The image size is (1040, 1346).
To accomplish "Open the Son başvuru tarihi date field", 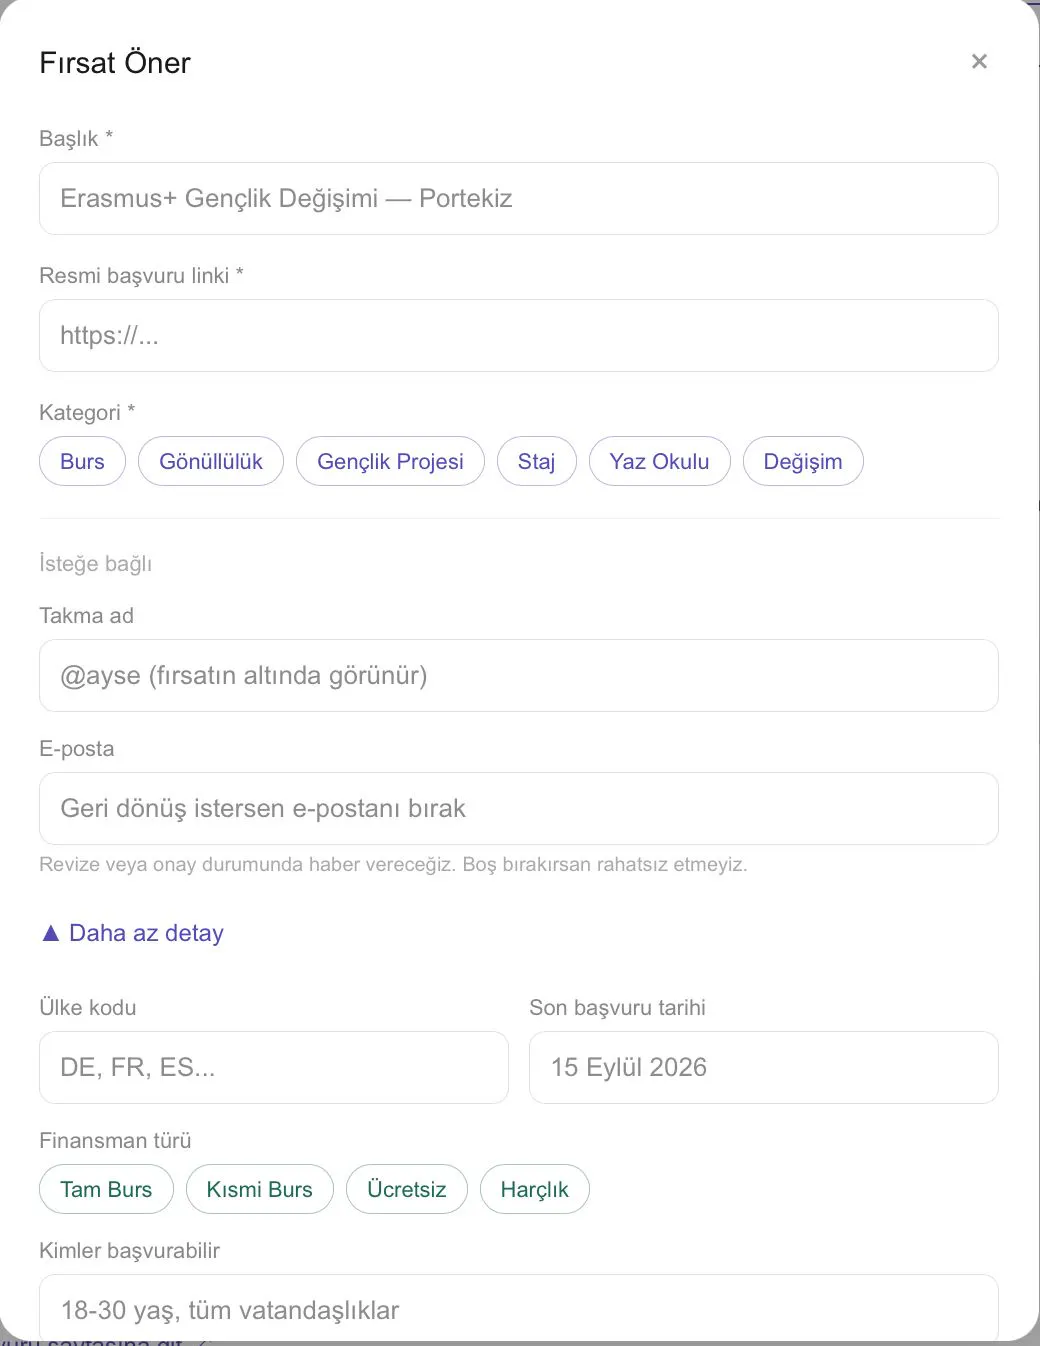I will click(764, 1067).
